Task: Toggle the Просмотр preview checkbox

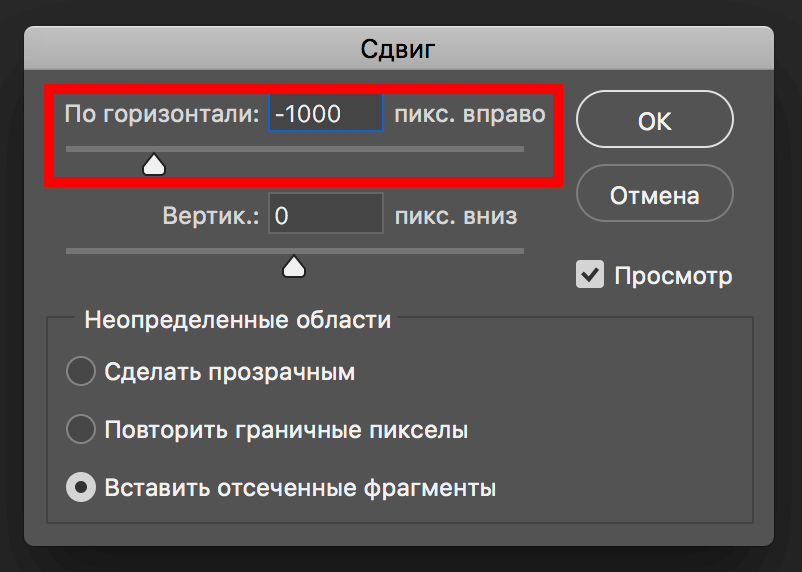Action: (590, 274)
